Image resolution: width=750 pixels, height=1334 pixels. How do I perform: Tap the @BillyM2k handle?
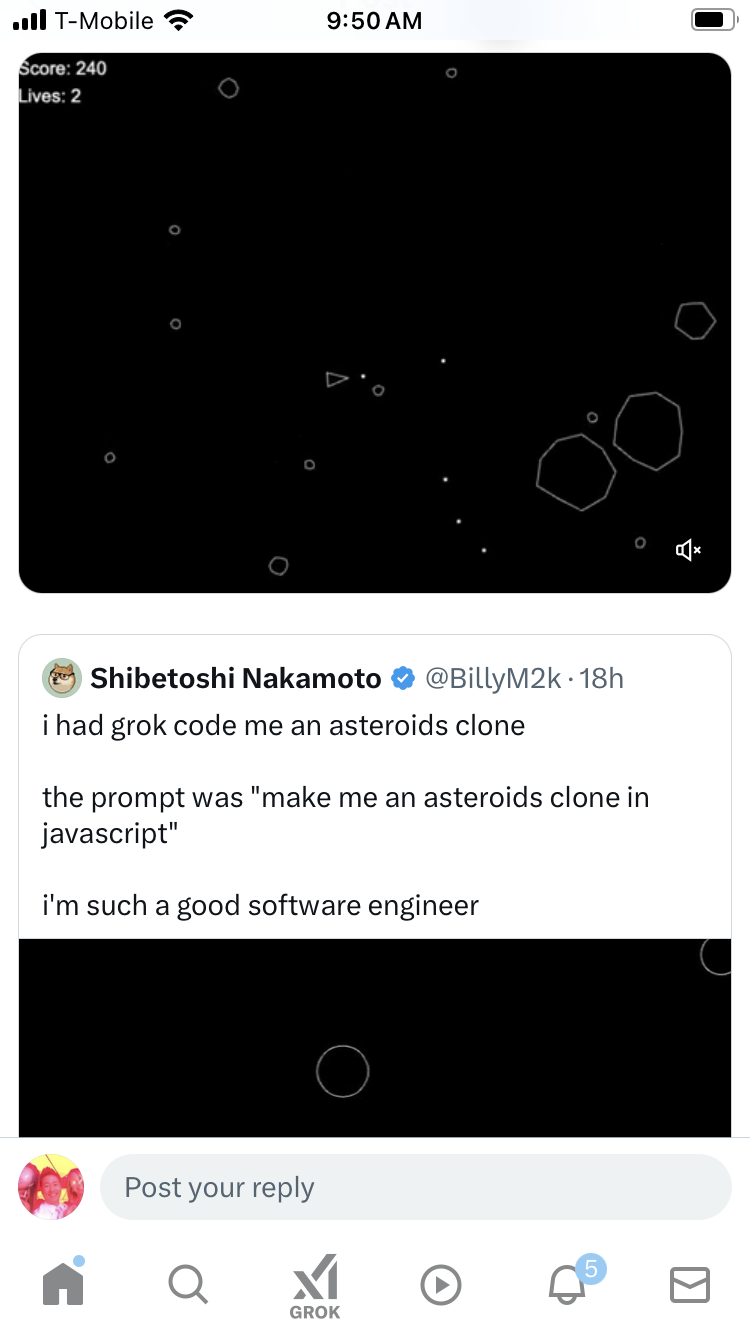[492, 679]
